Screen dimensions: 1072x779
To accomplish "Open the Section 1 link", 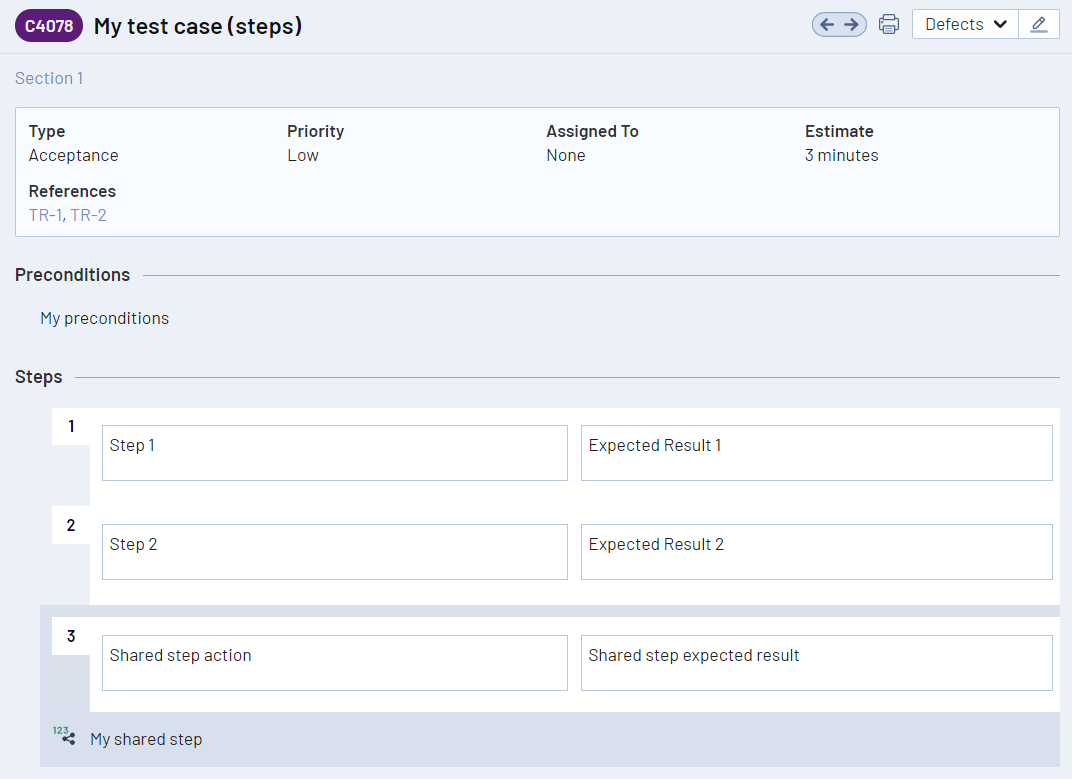I will click(49, 78).
